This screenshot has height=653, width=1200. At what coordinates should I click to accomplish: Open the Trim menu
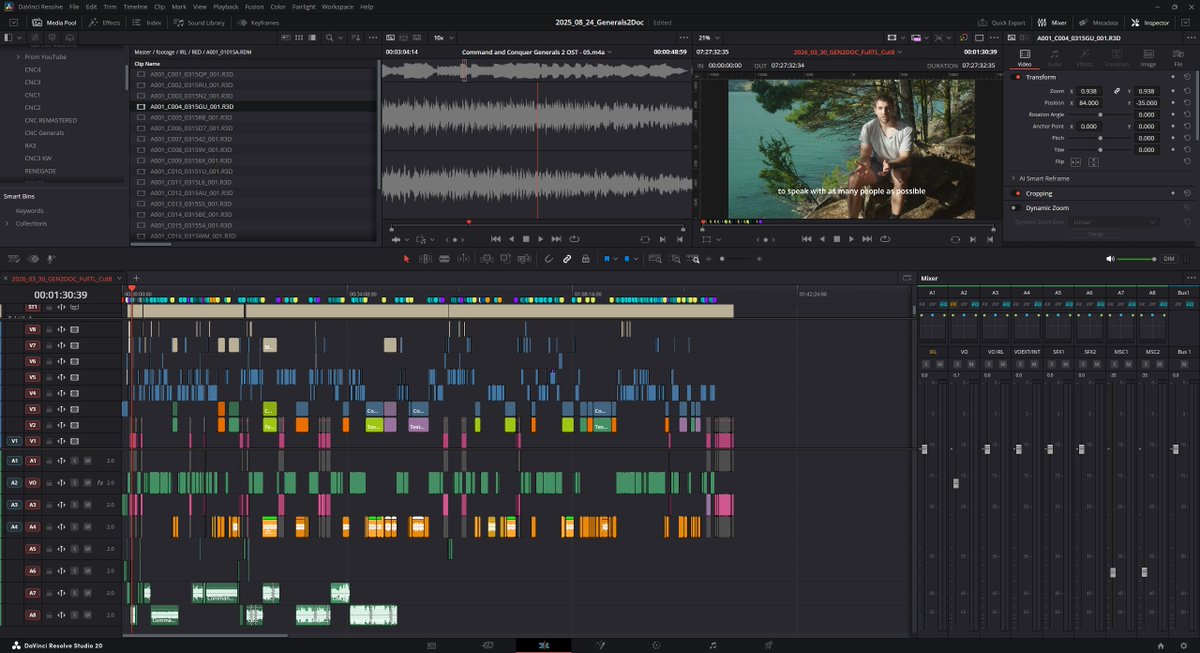coord(109,7)
